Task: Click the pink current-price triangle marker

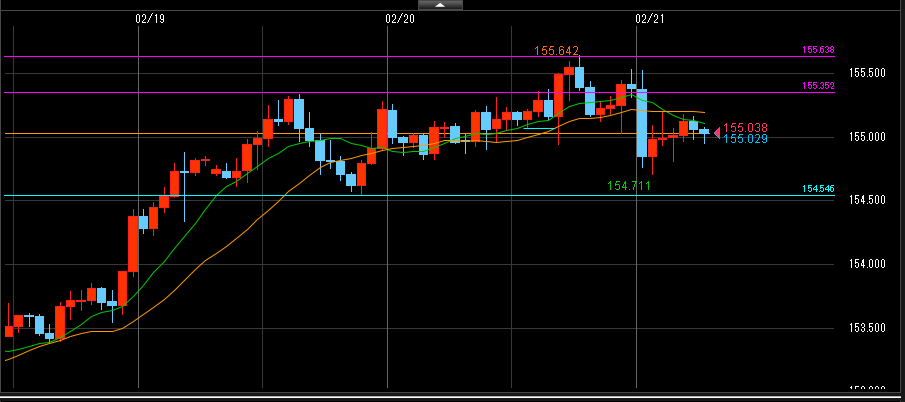Action: 716,131
